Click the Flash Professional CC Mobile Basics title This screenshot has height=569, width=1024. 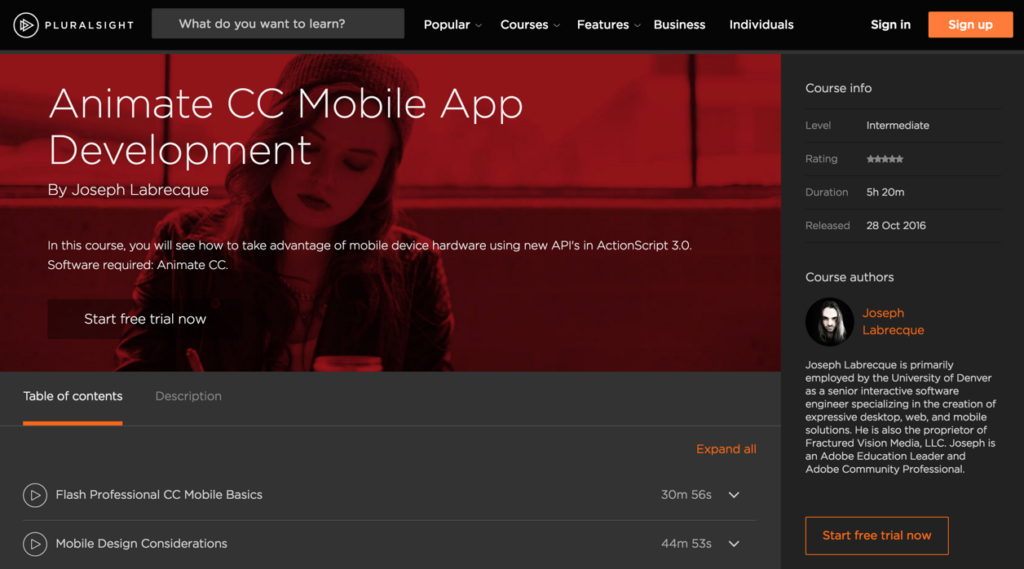[159, 495]
